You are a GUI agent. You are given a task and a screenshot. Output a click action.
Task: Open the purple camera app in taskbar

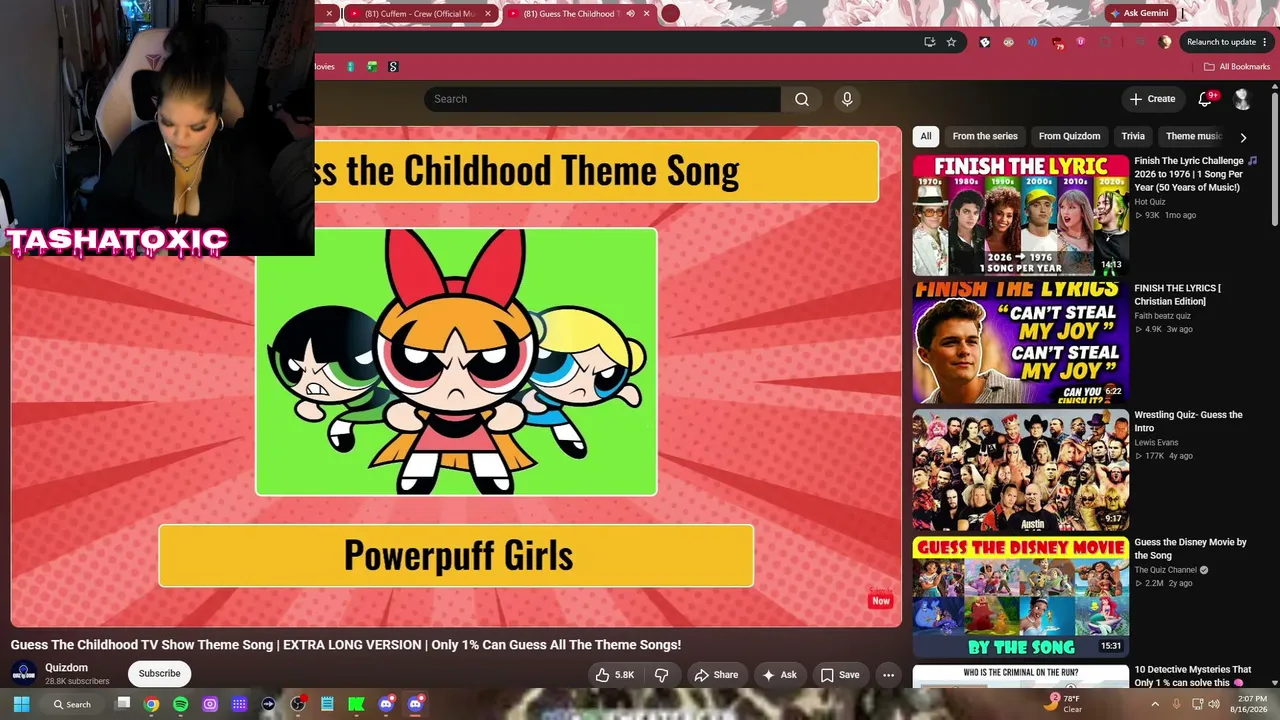(210, 704)
